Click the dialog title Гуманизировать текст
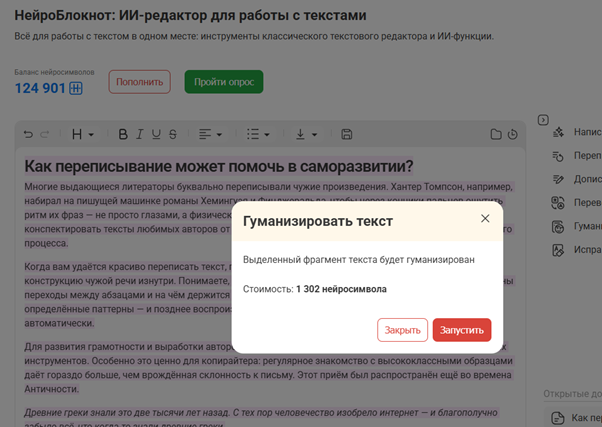This screenshot has height=427, width=602. point(318,221)
